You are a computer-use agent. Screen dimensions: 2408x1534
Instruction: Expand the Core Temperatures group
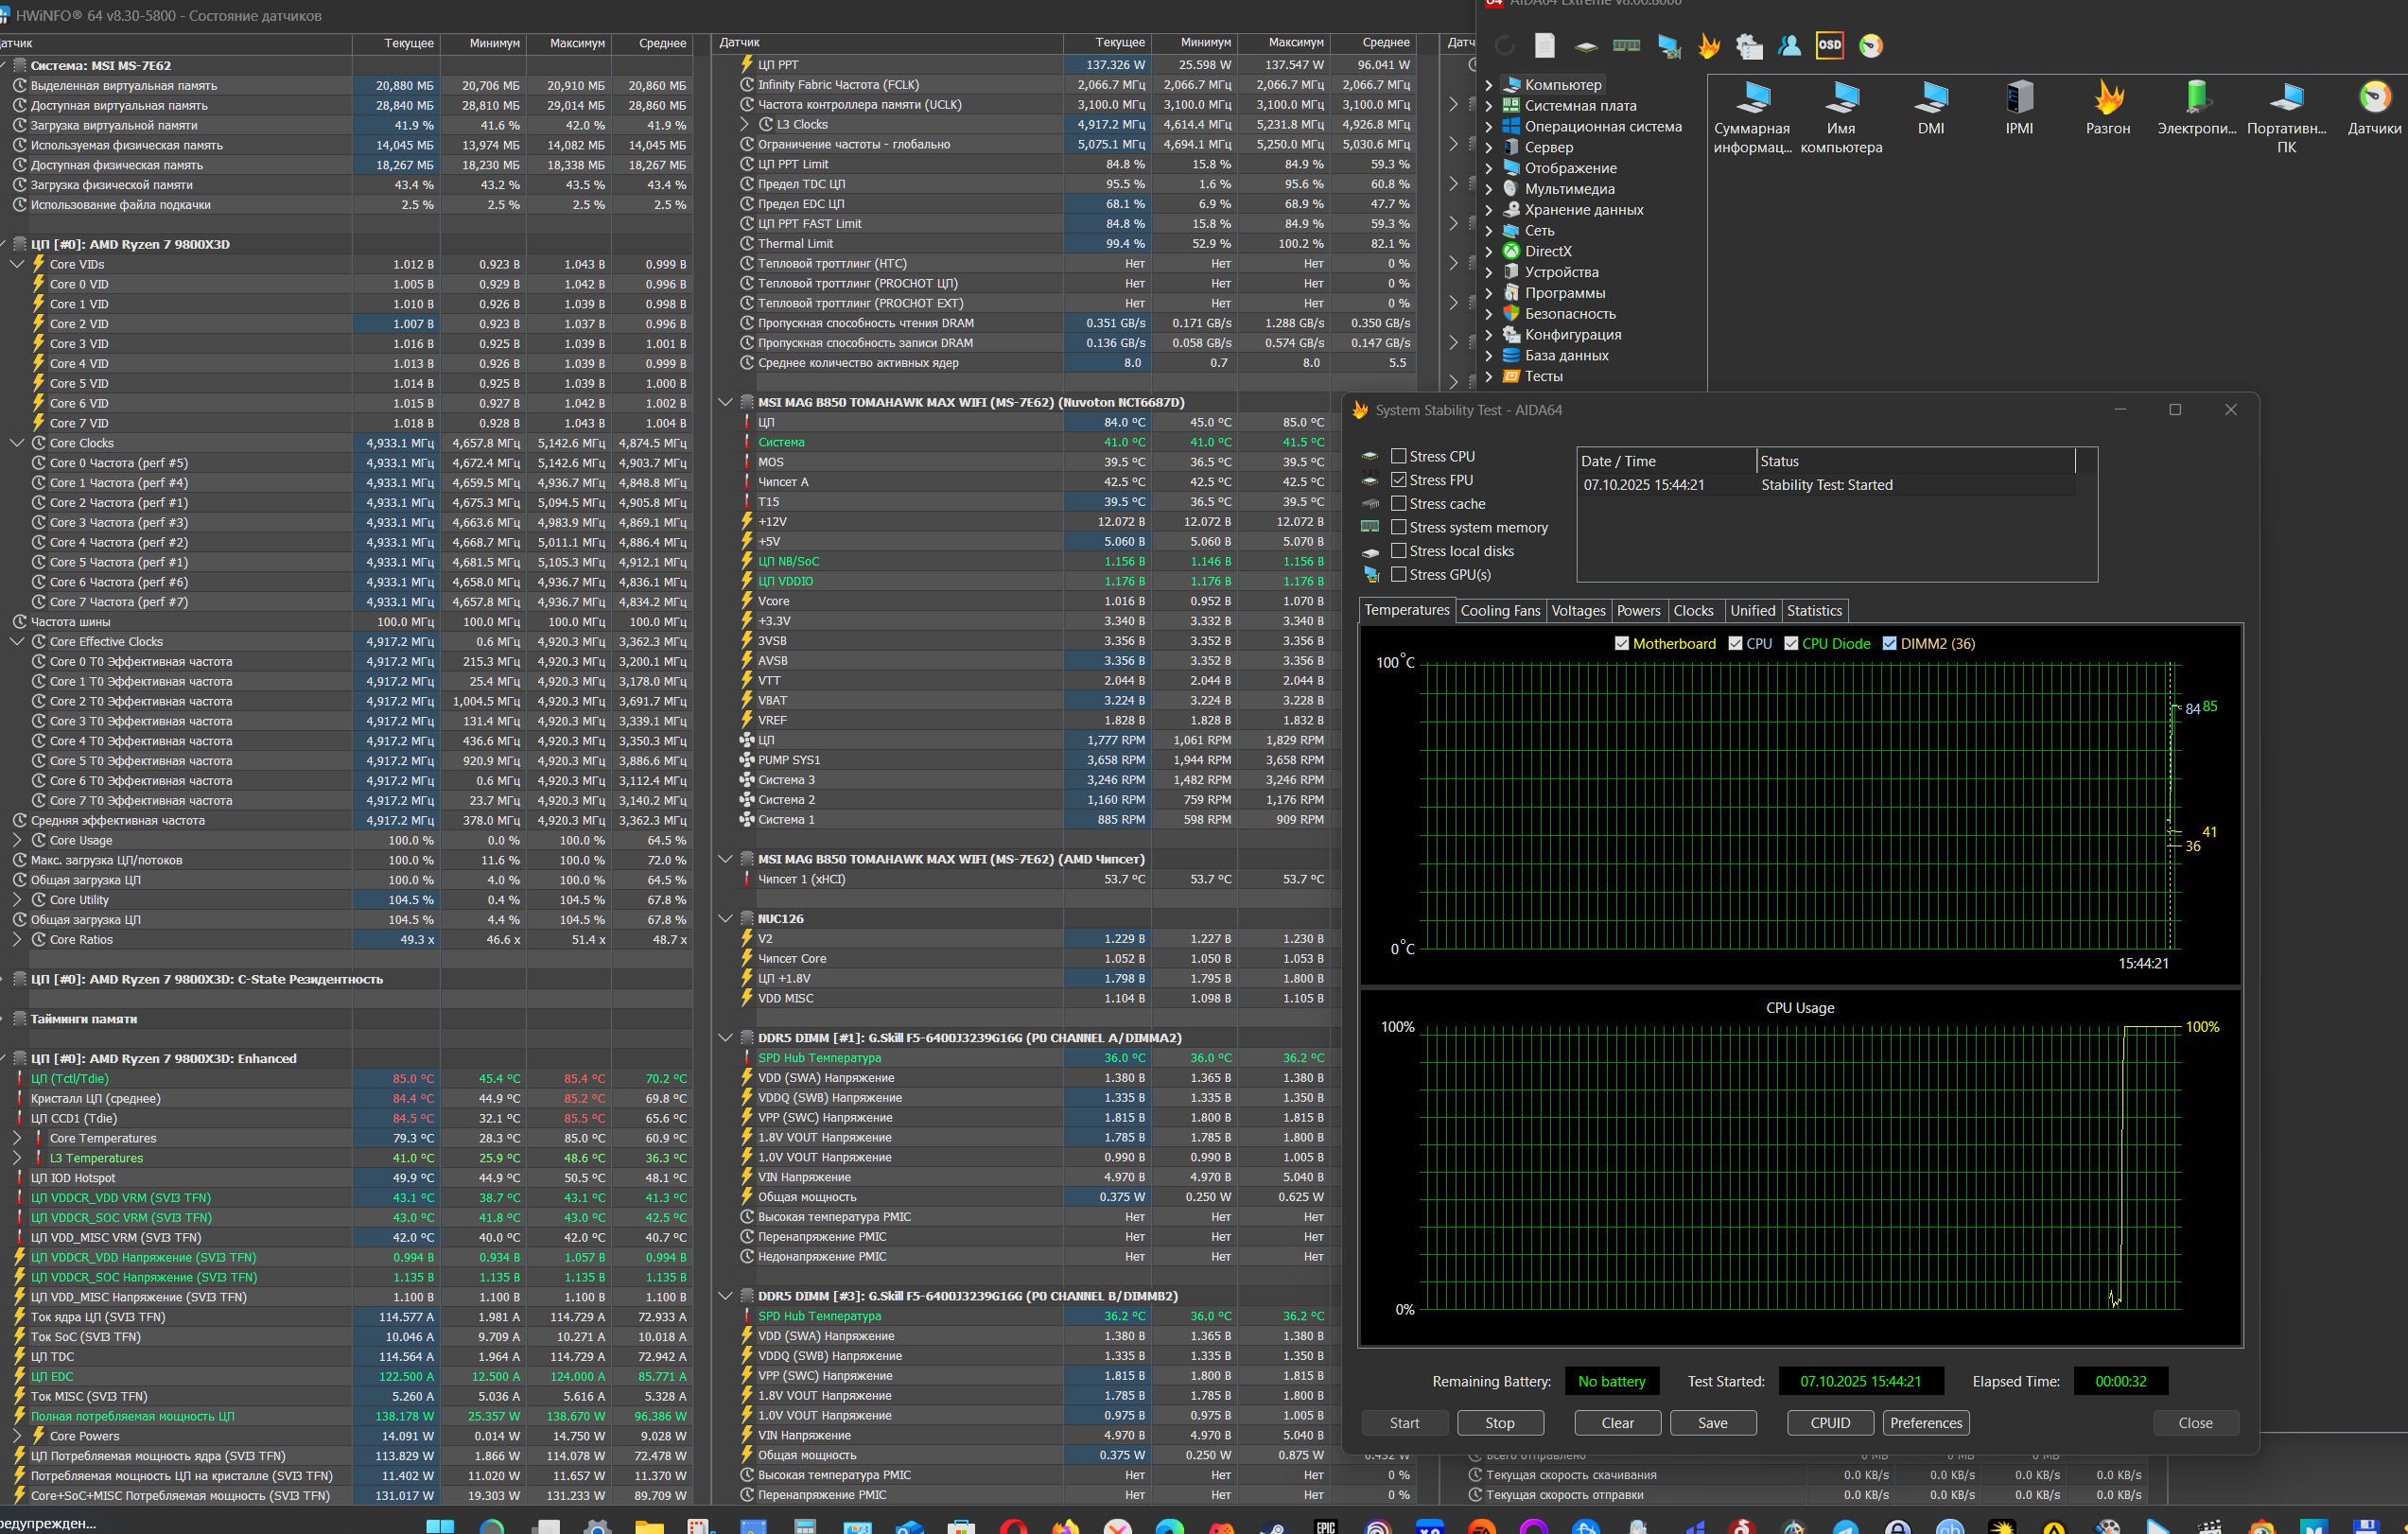tap(17, 1138)
